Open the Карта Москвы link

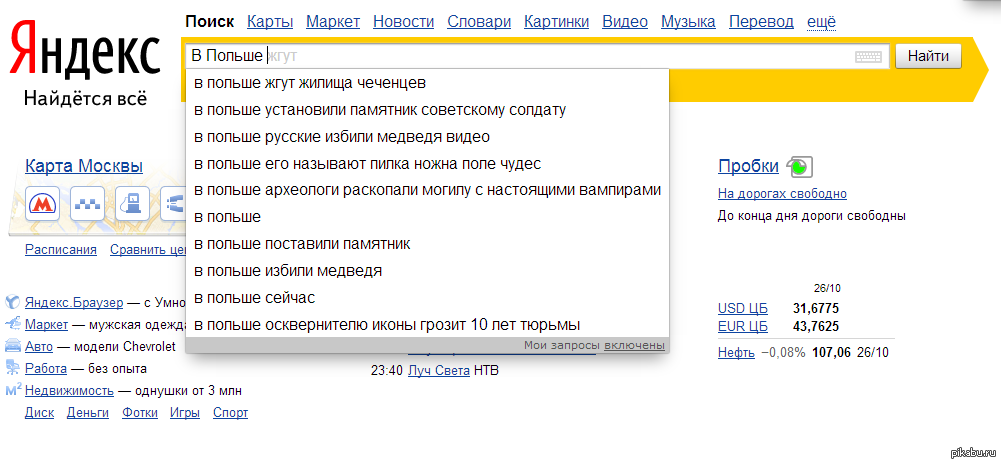point(84,166)
